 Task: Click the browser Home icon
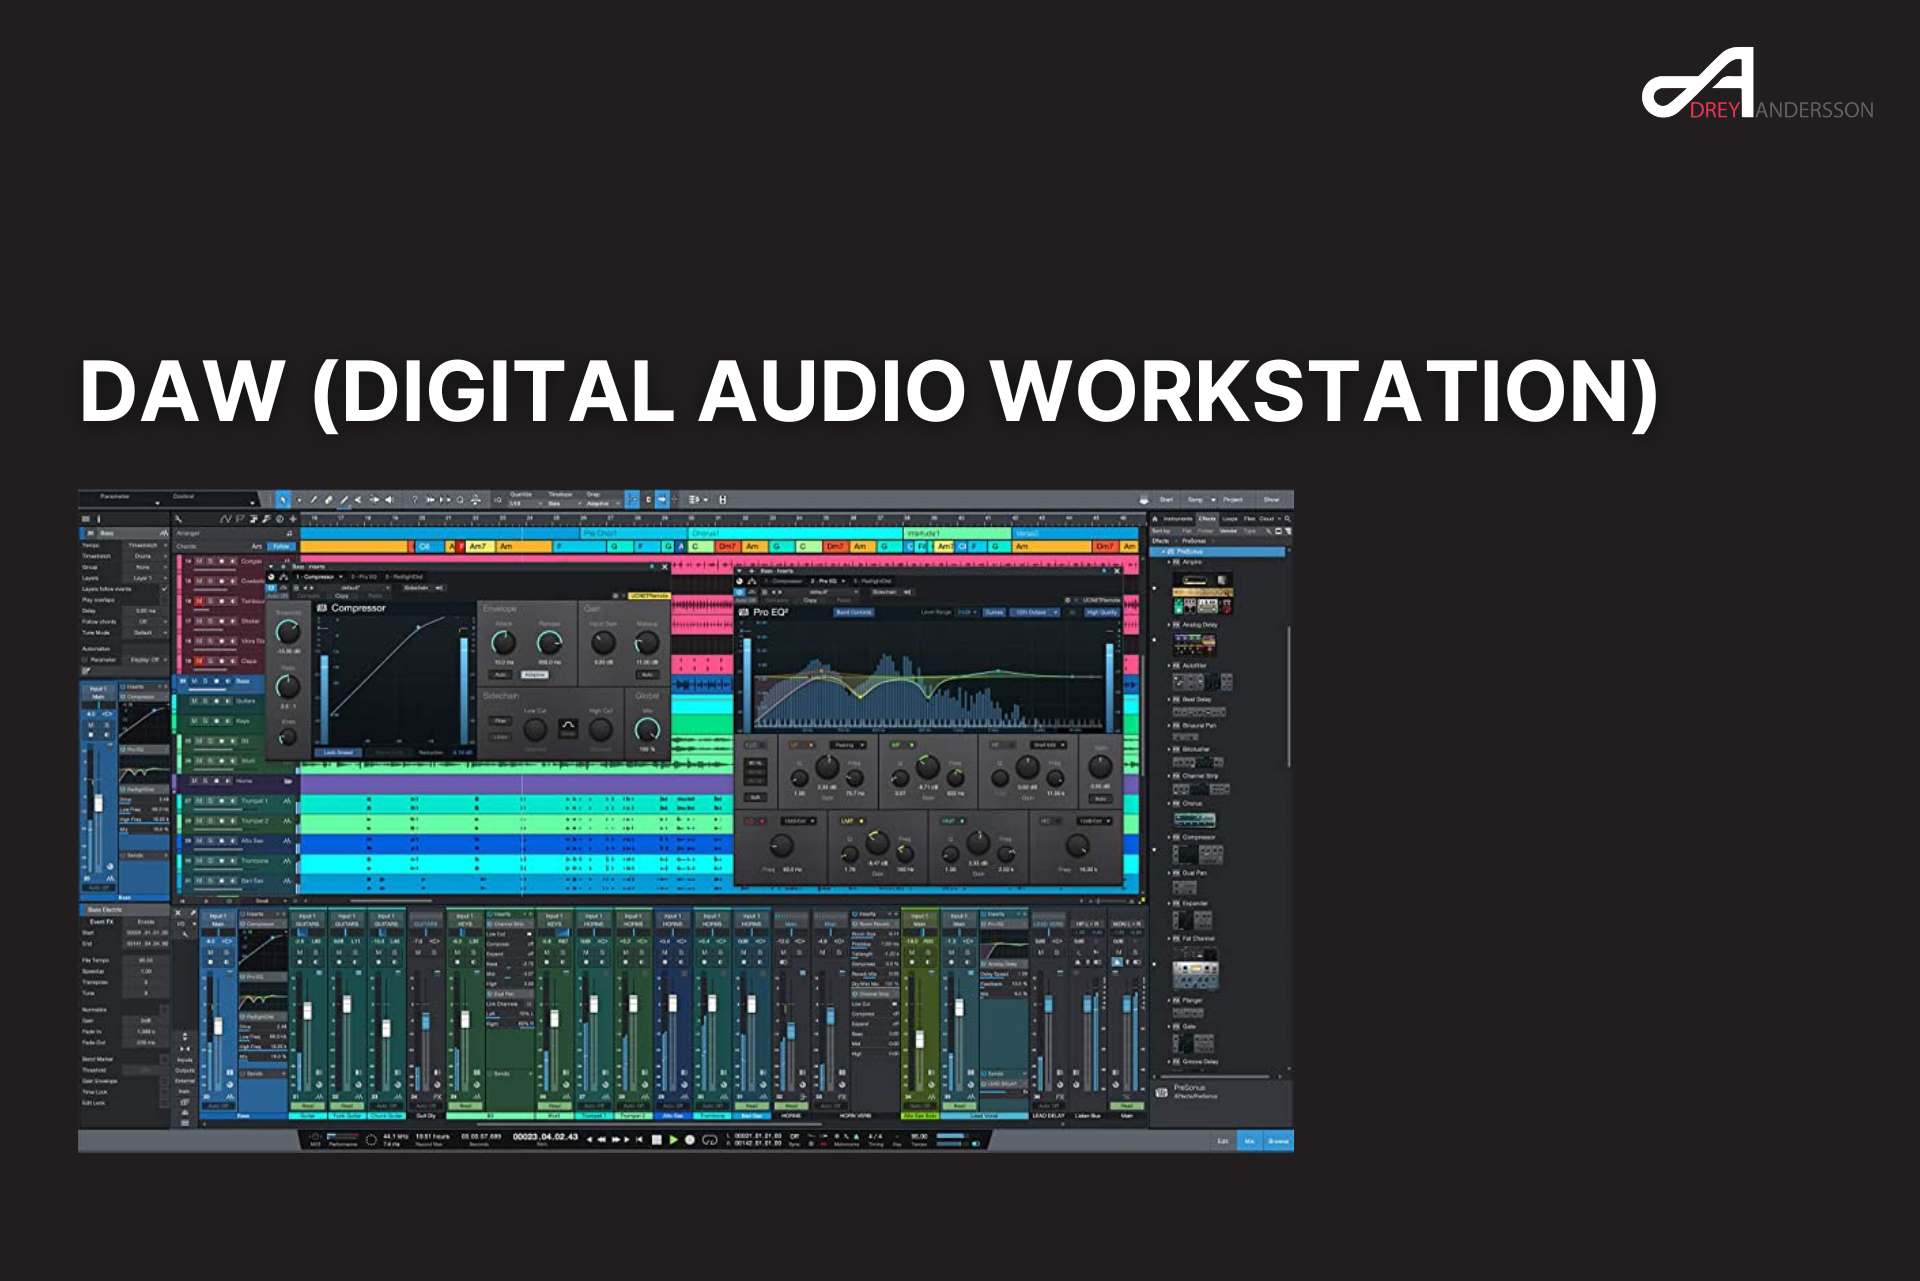coord(1155,519)
